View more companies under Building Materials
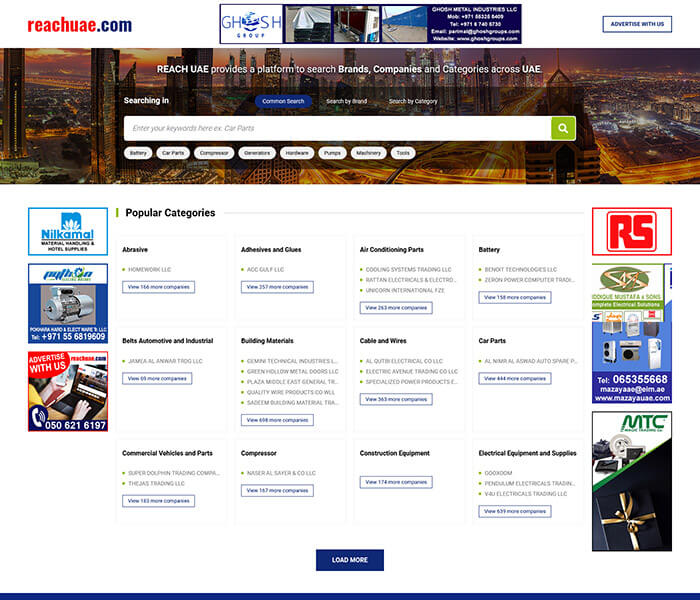Viewport: 700px width, 600px height. [x=277, y=420]
